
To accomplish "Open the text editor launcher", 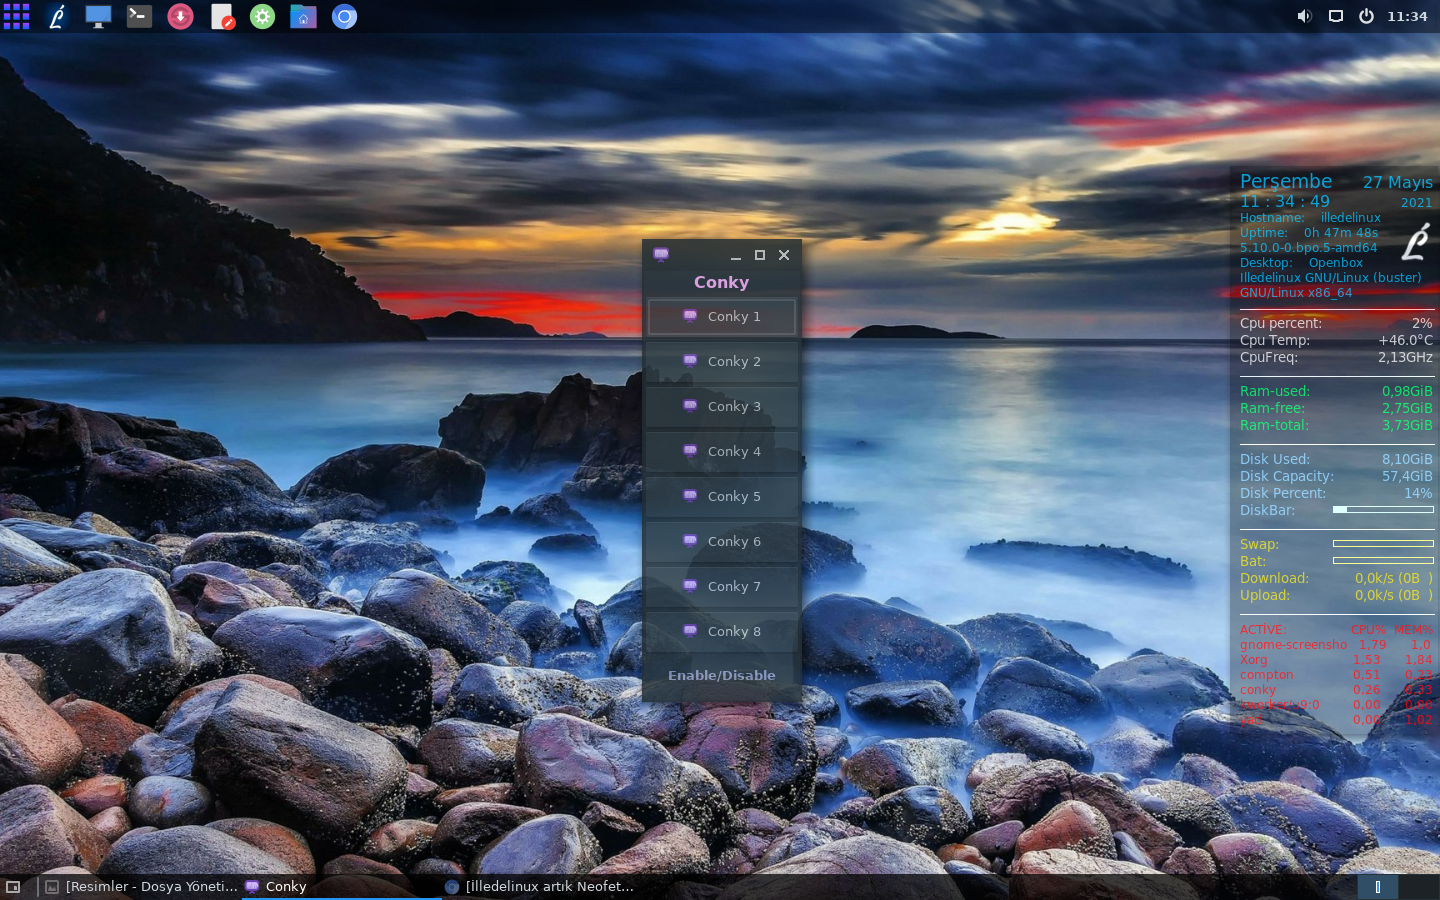I will [x=222, y=16].
